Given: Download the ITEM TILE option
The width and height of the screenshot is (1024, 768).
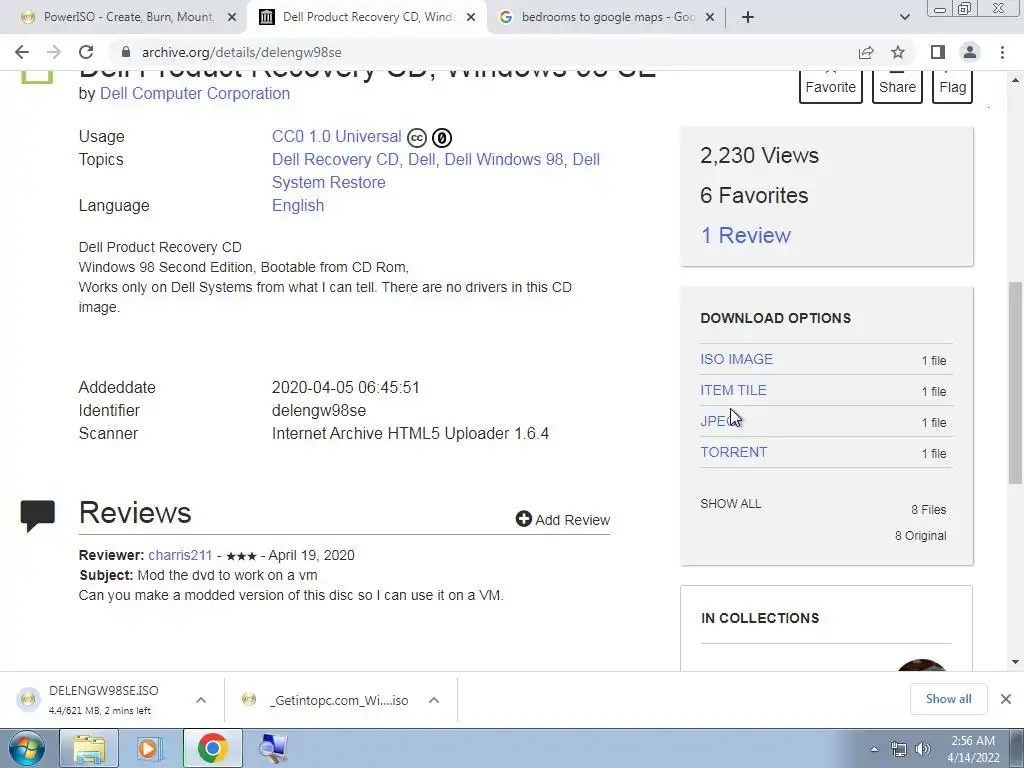Looking at the screenshot, I should coord(733,390).
